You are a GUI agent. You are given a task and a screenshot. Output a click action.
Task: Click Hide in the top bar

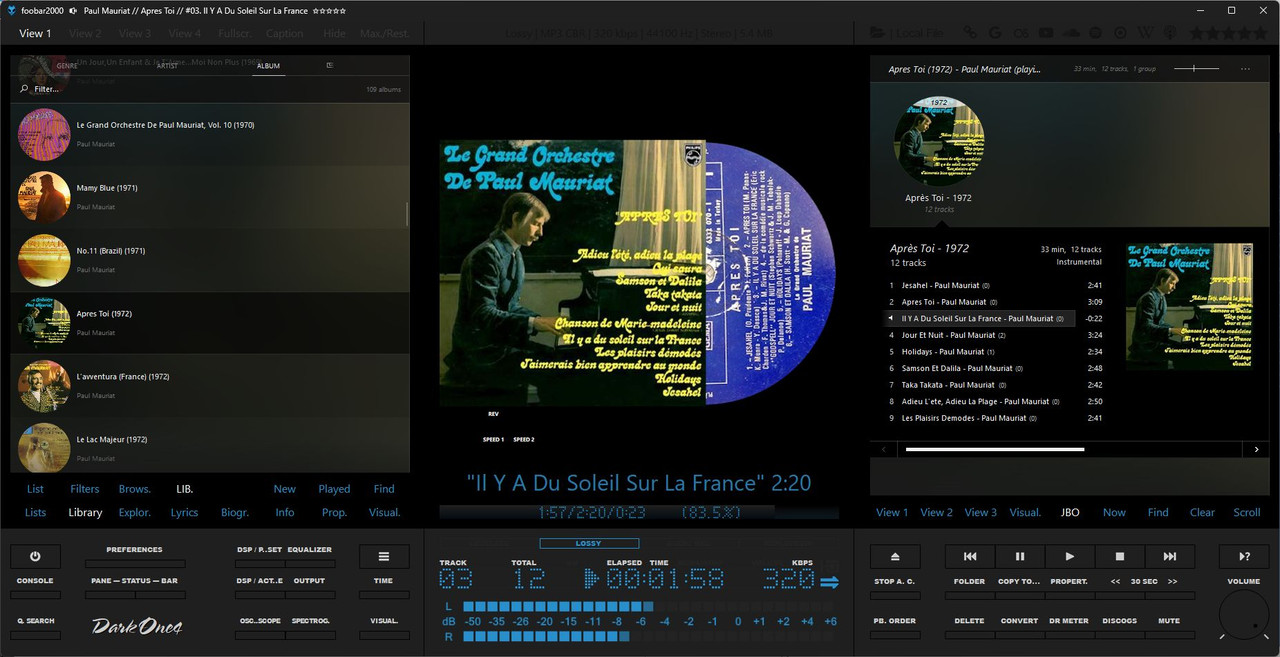point(334,33)
